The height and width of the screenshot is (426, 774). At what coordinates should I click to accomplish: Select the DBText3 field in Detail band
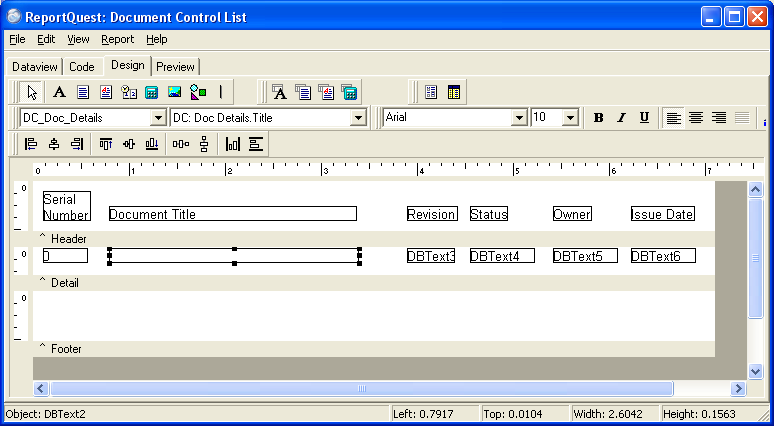tap(431, 256)
